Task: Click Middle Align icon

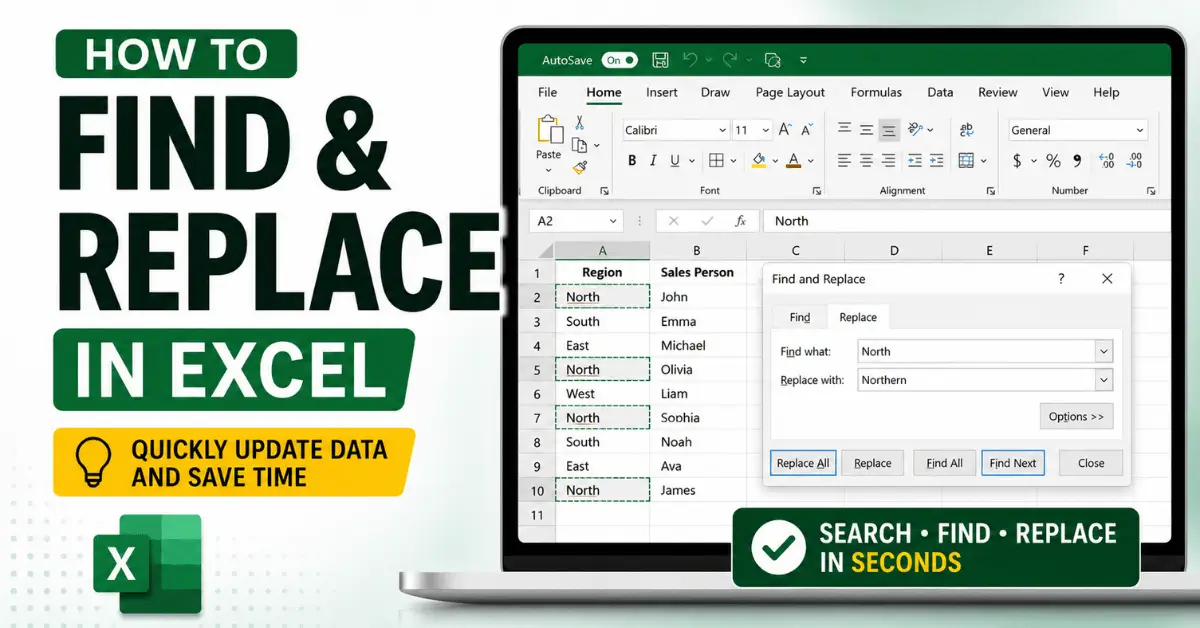Action: (866, 130)
